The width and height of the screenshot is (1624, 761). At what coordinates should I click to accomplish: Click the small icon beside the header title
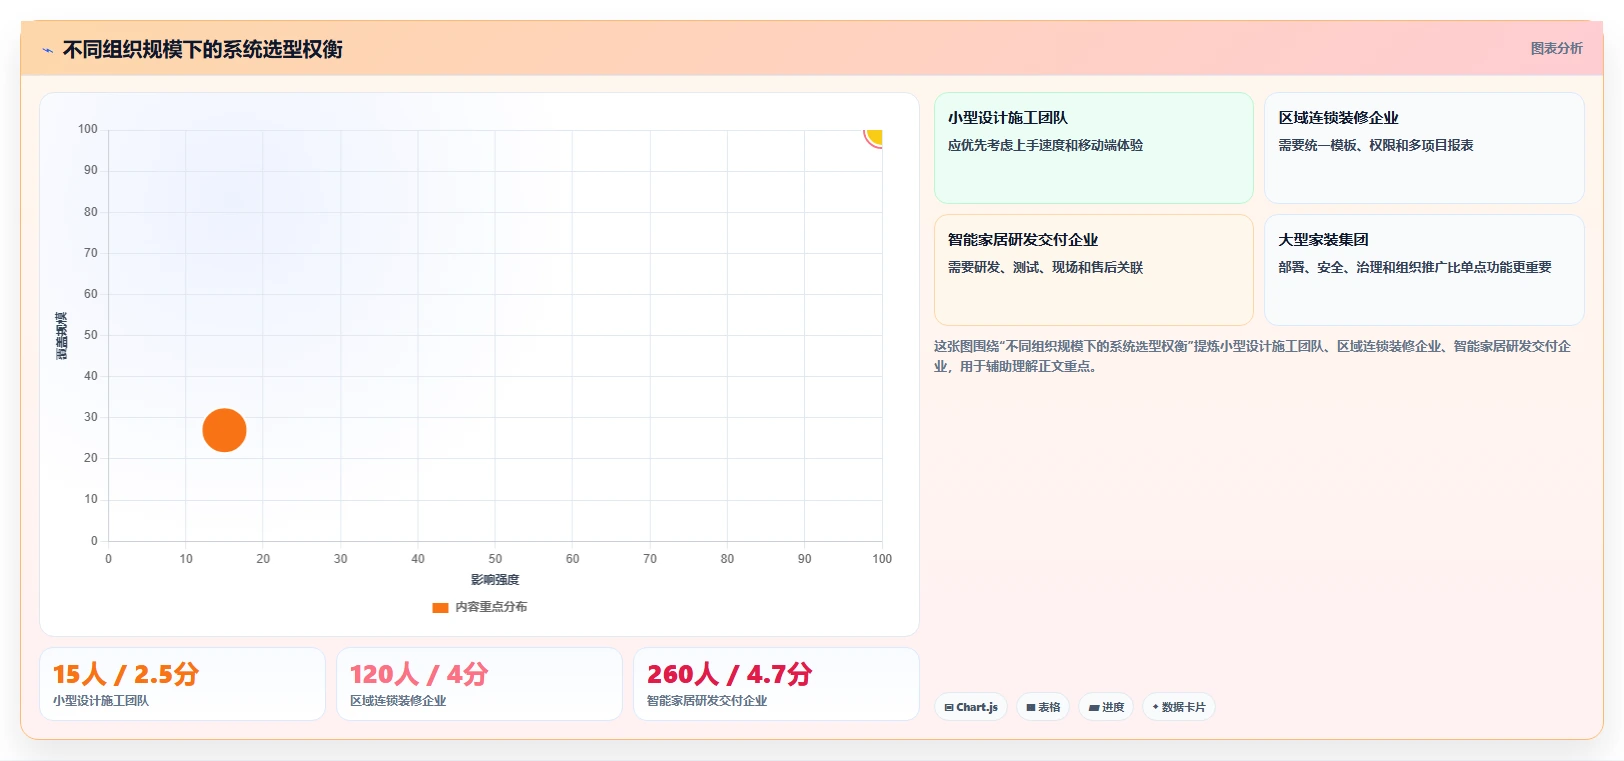[x=47, y=50]
